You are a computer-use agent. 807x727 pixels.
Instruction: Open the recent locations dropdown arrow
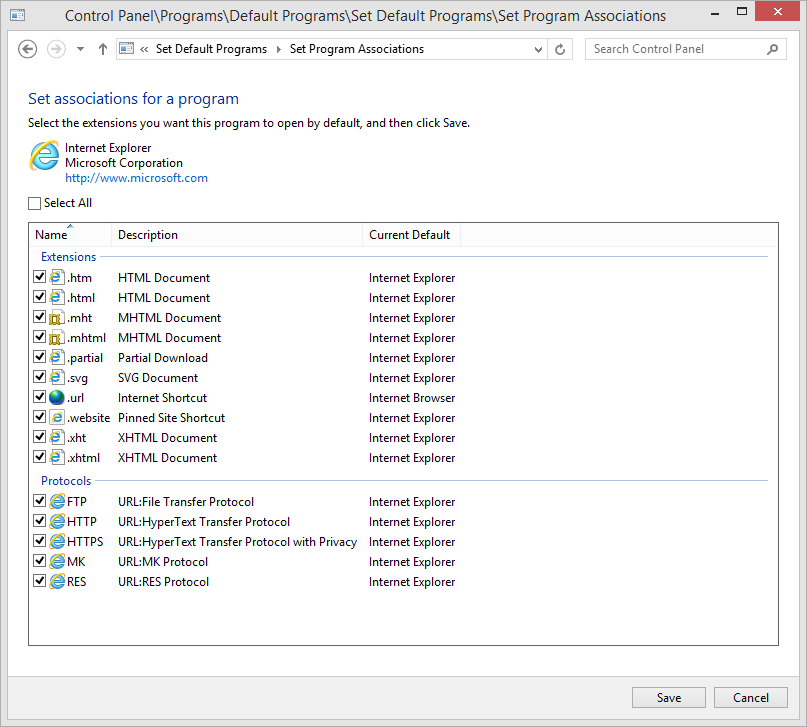[x=80, y=49]
